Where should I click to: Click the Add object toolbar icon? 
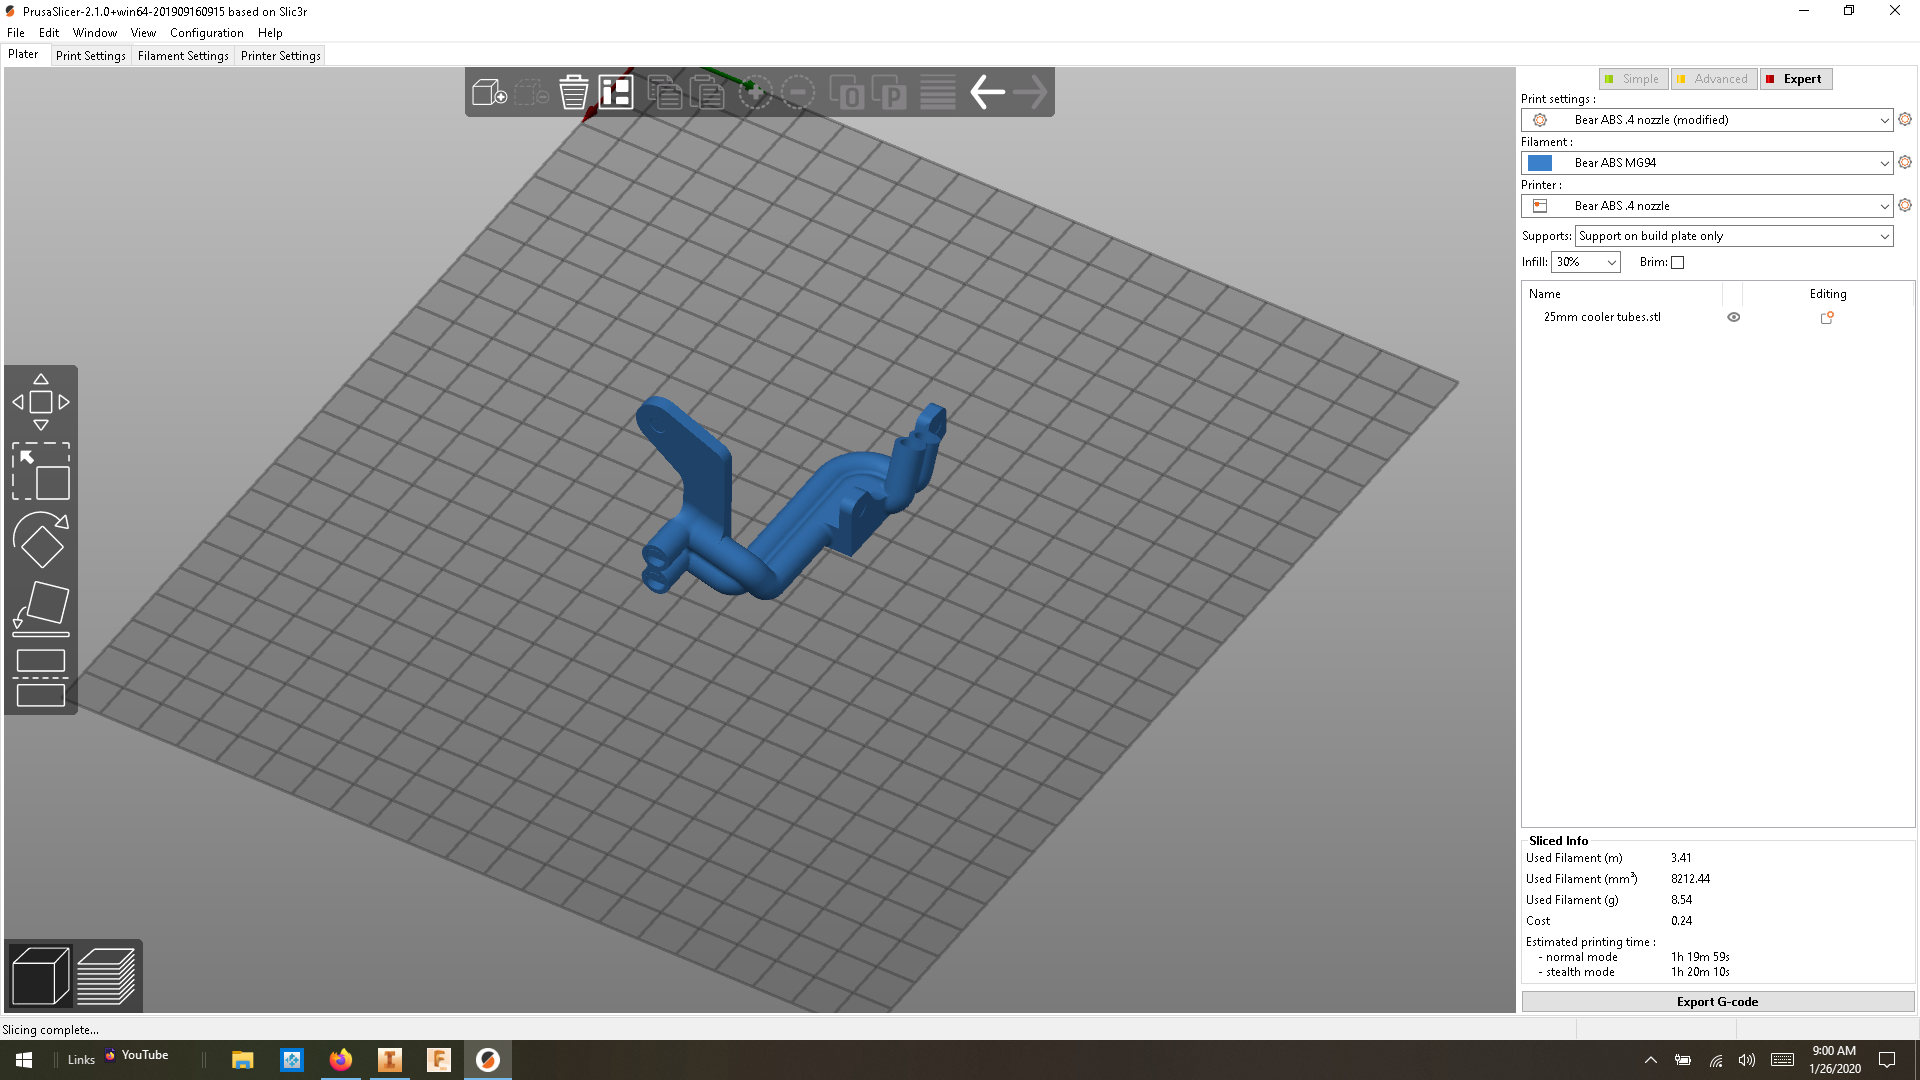(x=489, y=93)
